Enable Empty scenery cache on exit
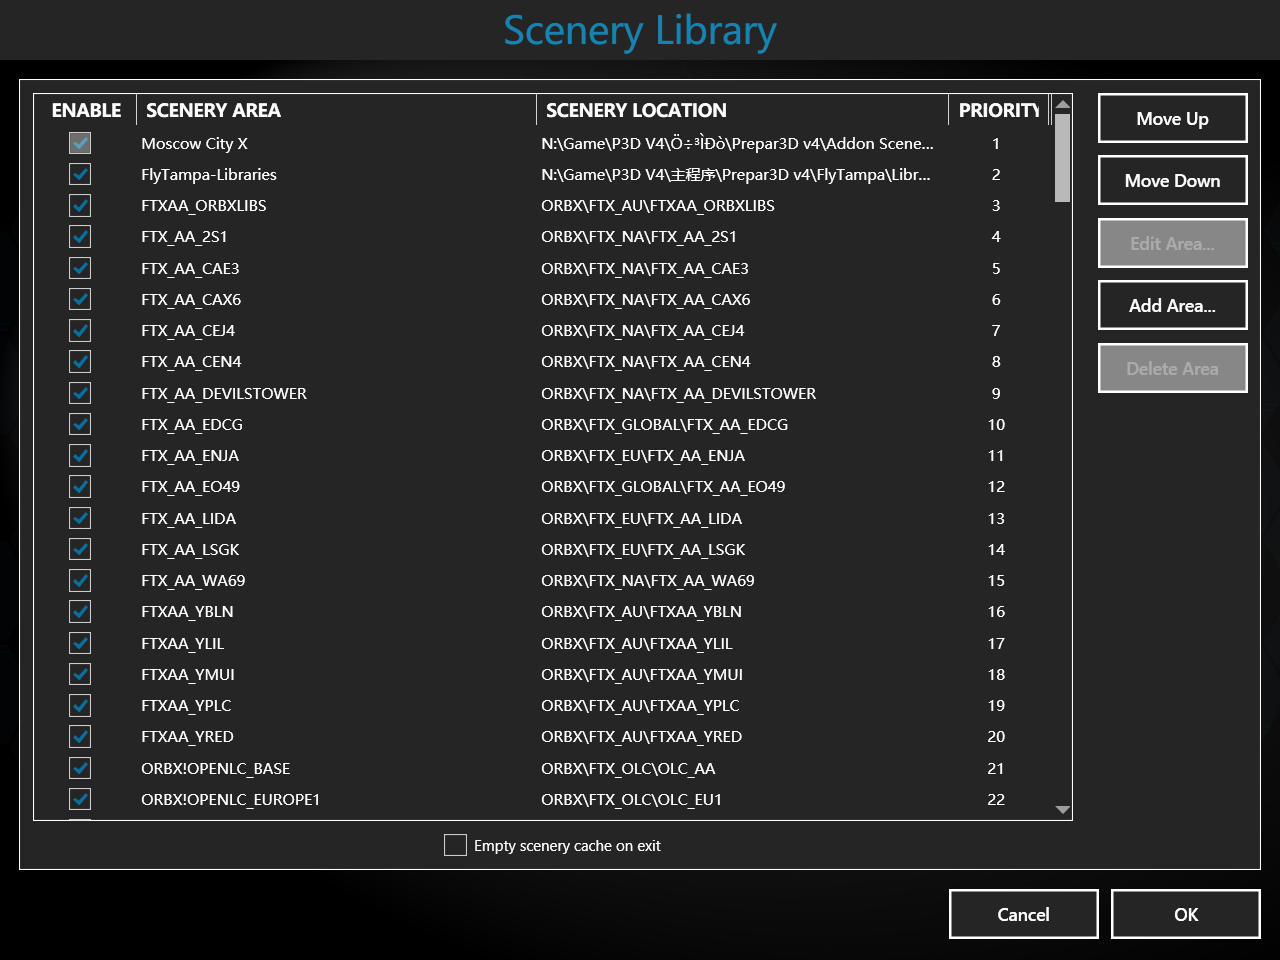 tap(455, 845)
